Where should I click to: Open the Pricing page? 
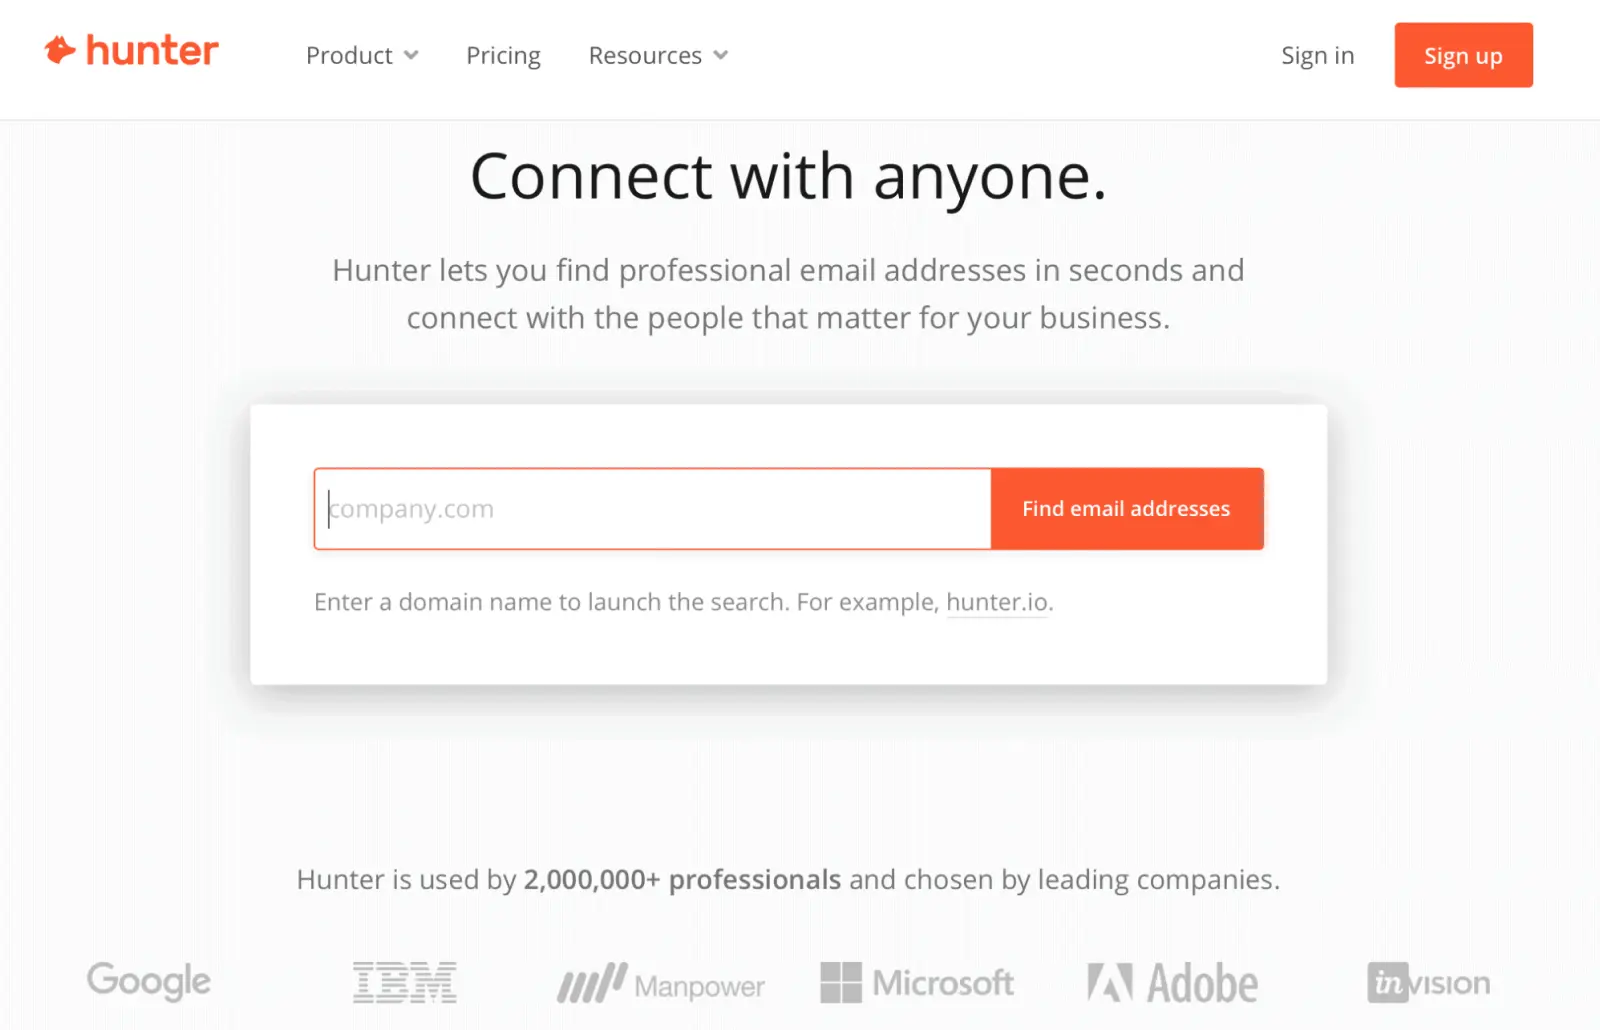pyautogui.click(x=503, y=55)
